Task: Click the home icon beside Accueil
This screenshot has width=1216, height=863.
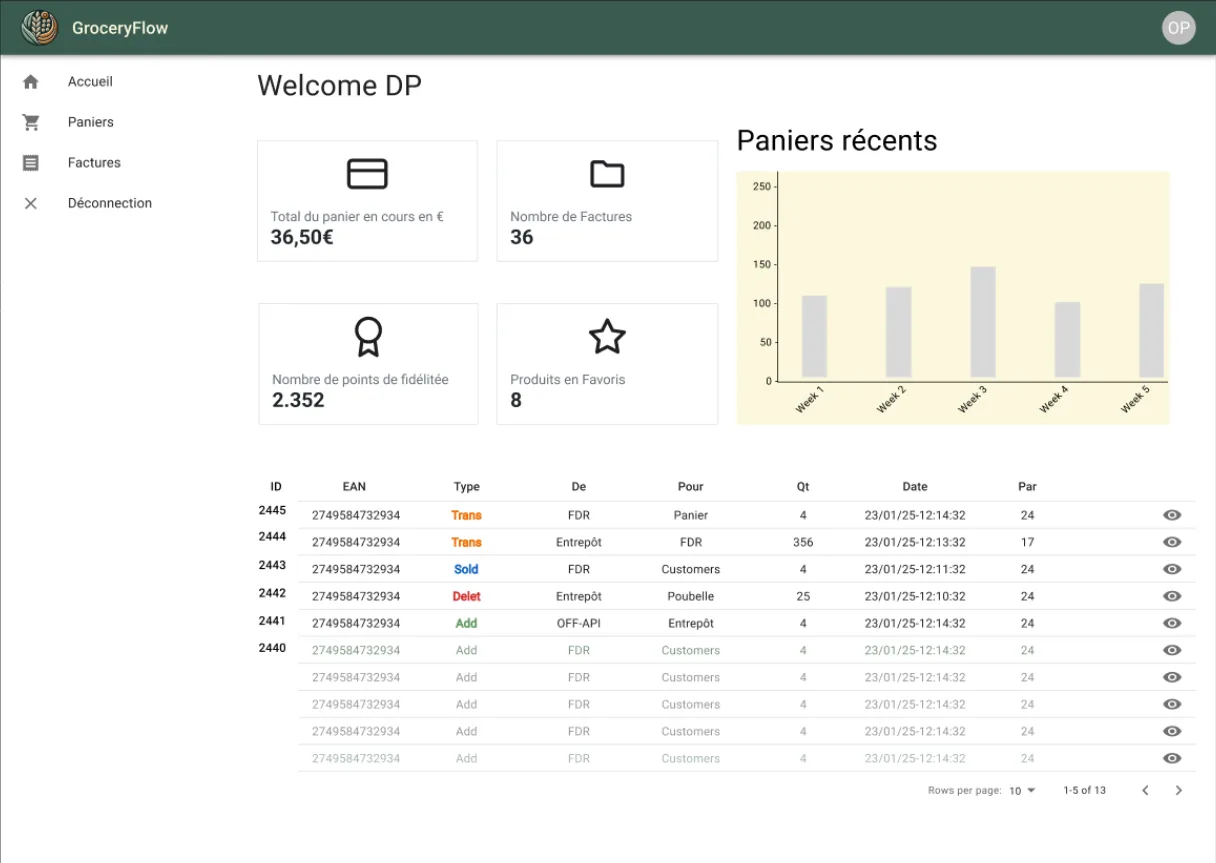Action: [31, 82]
